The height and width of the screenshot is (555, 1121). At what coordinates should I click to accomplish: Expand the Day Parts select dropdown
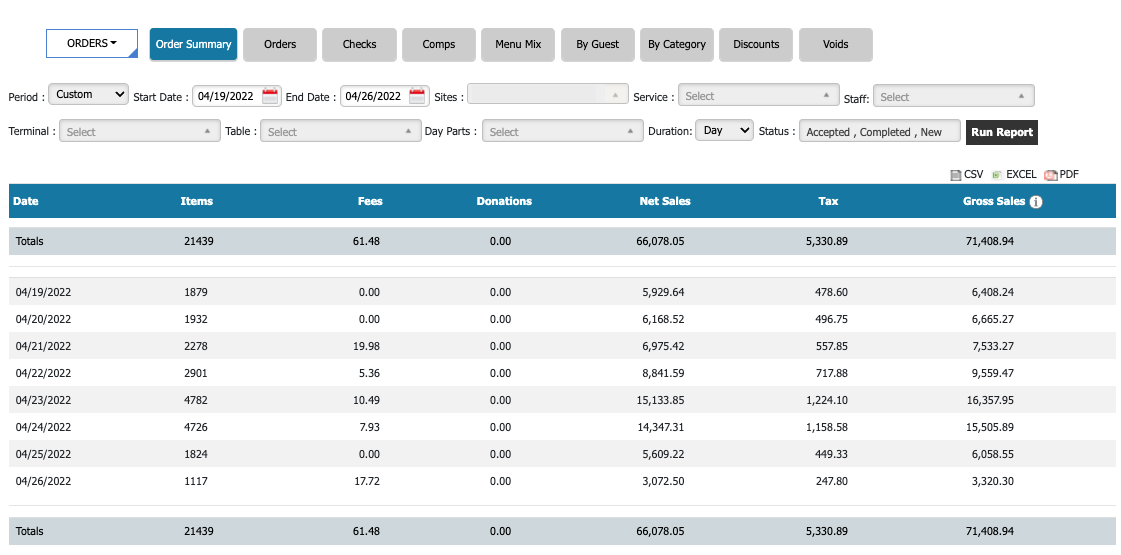[x=563, y=131]
